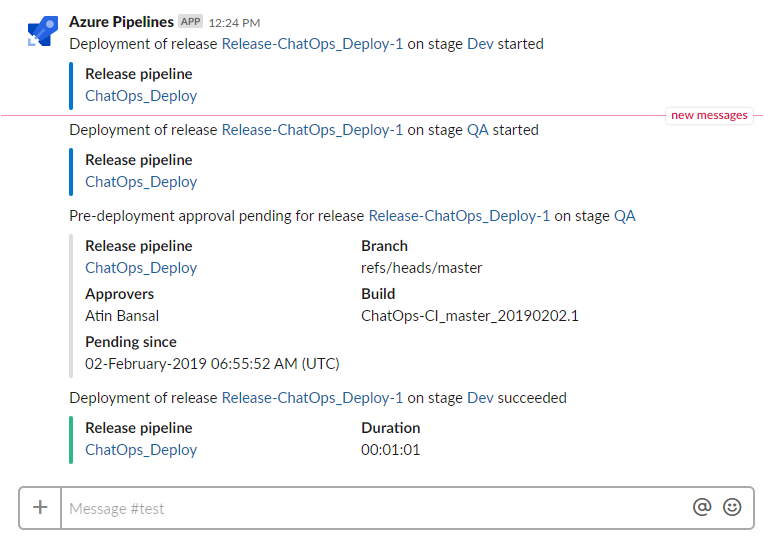The image size is (764, 540).
Task: Open Release-ChatOps_Deploy-1 link in QA started message
Action: click(312, 130)
